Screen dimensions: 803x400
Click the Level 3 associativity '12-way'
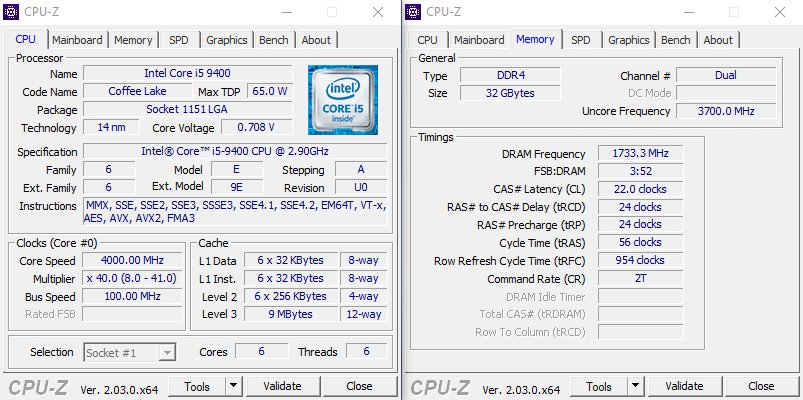click(364, 314)
